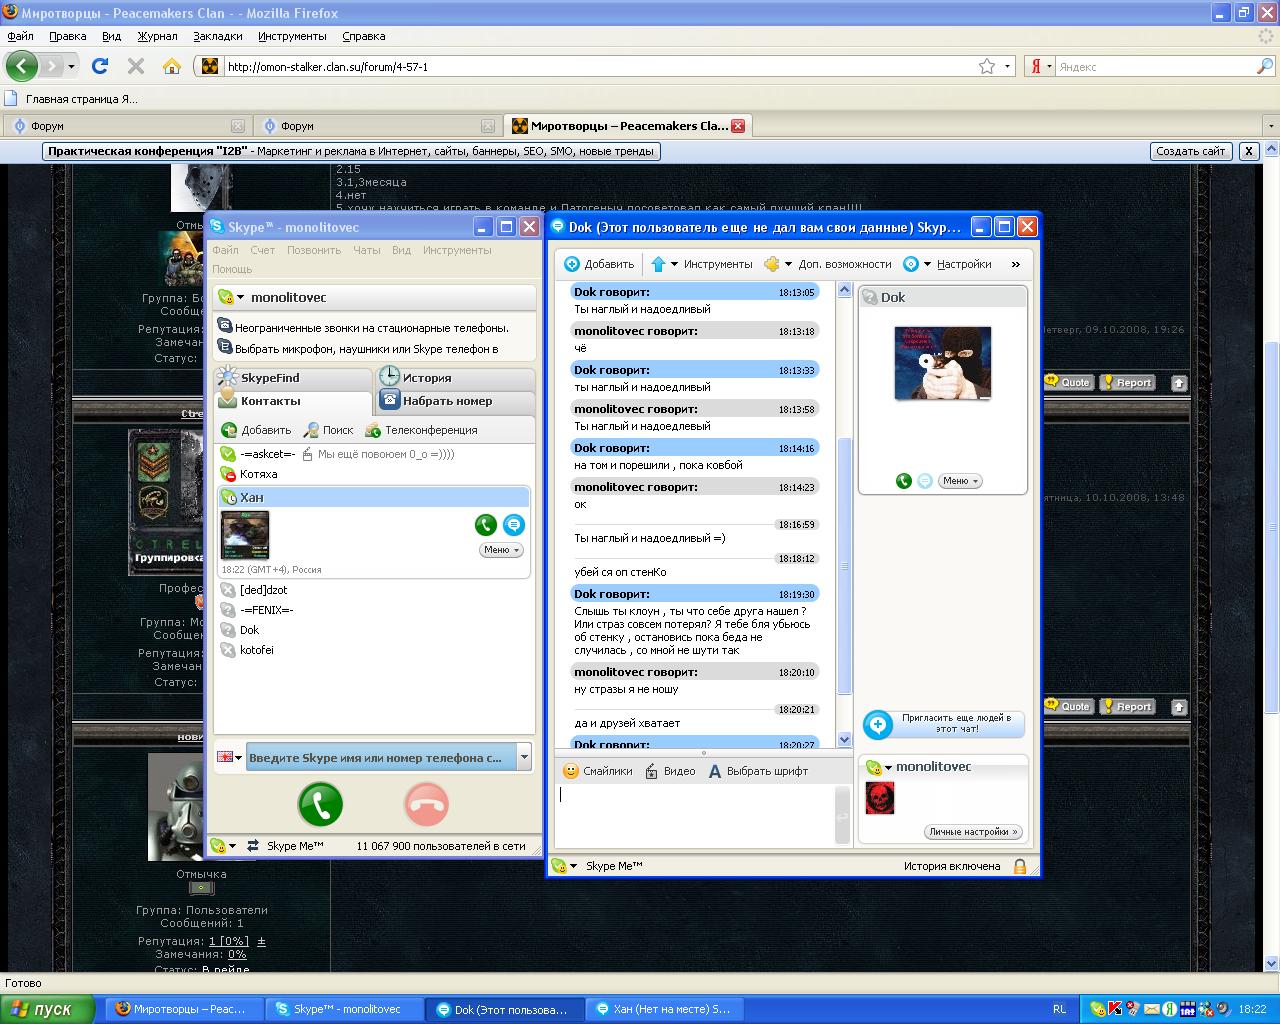1280x1024 pixels.
Task: Open Firefox Закладки menu
Action: [218, 36]
